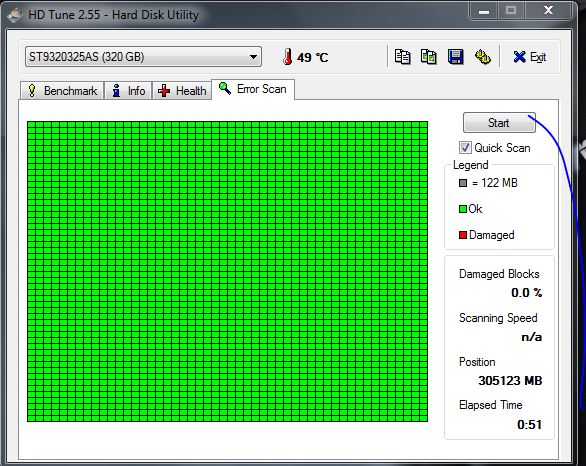Click the red thermometer temperature icon

(287, 57)
